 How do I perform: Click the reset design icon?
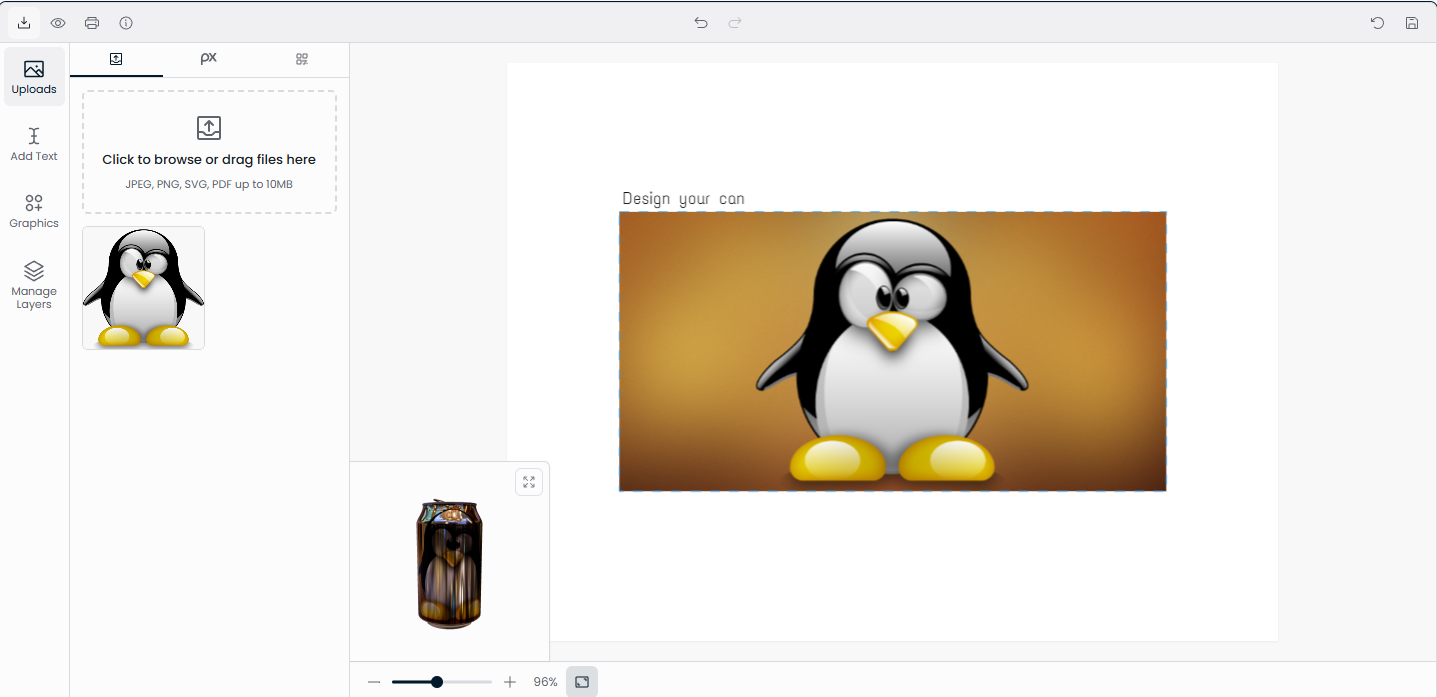click(x=1377, y=22)
